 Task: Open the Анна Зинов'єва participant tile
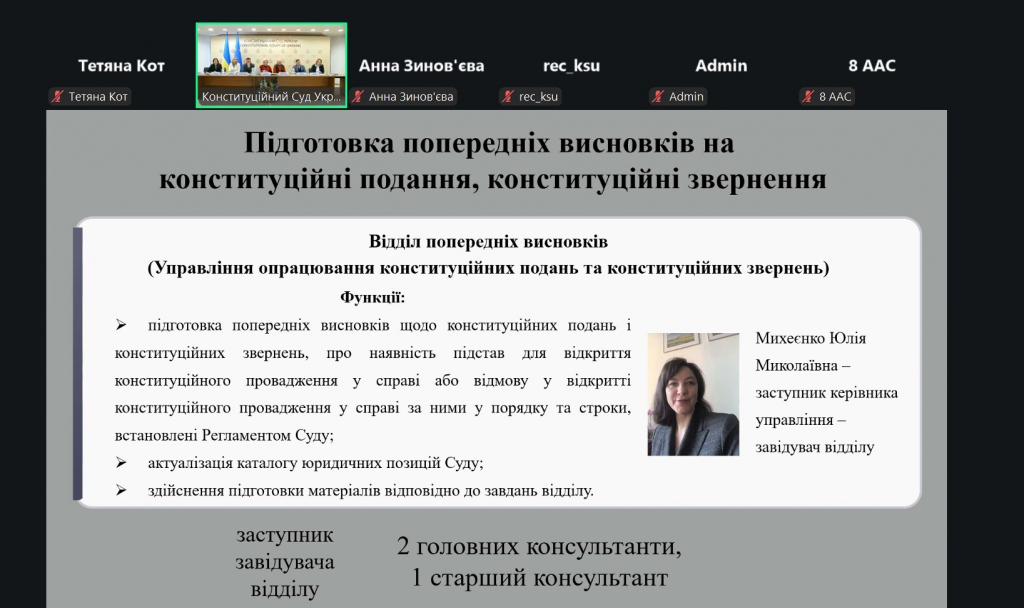tap(421, 66)
